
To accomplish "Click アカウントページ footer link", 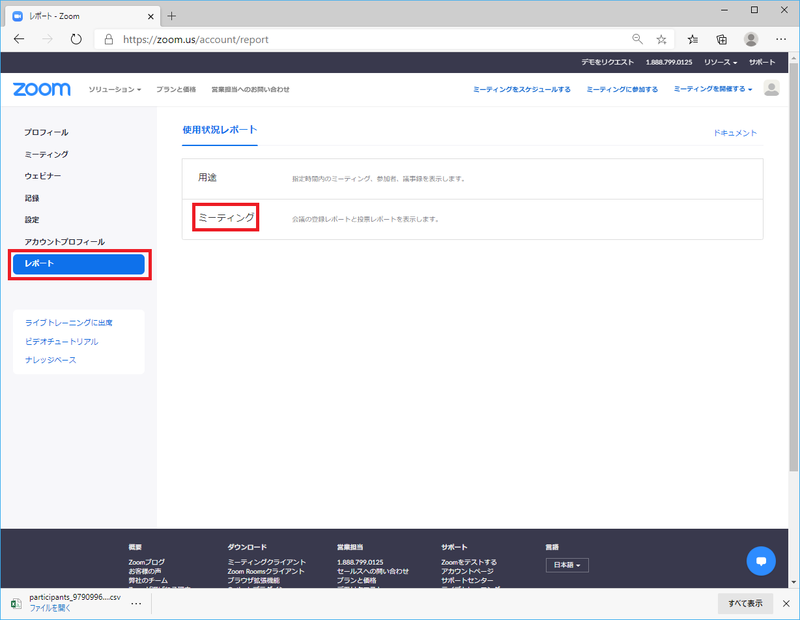I will click(x=467, y=571).
